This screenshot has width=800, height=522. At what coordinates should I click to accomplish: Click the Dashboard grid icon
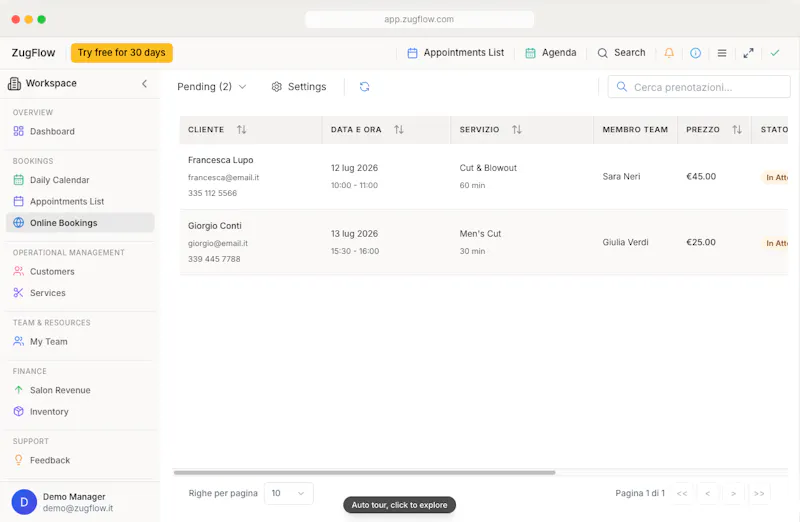coord(18,131)
